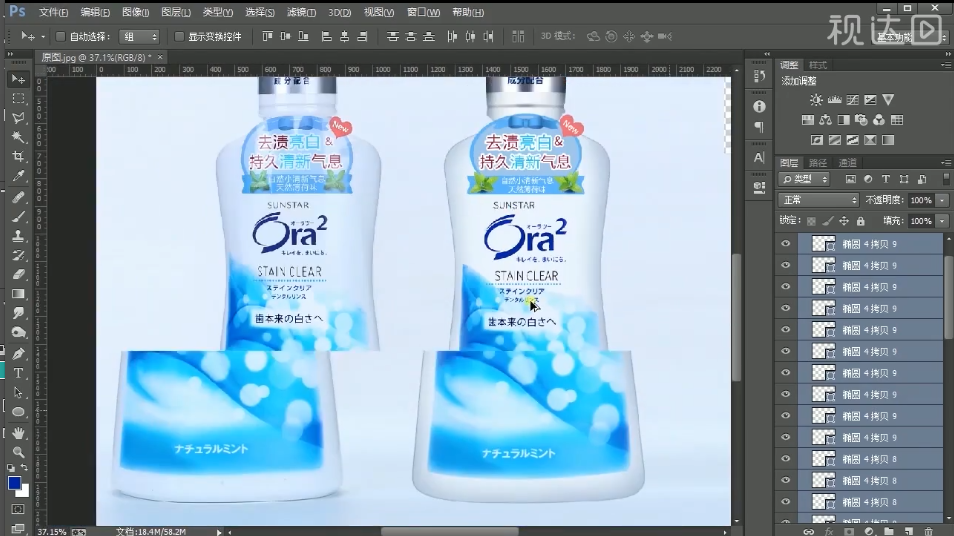The height and width of the screenshot is (536, 954).
Task: Toggle lock transparent pixels
Action: [811, 221]
